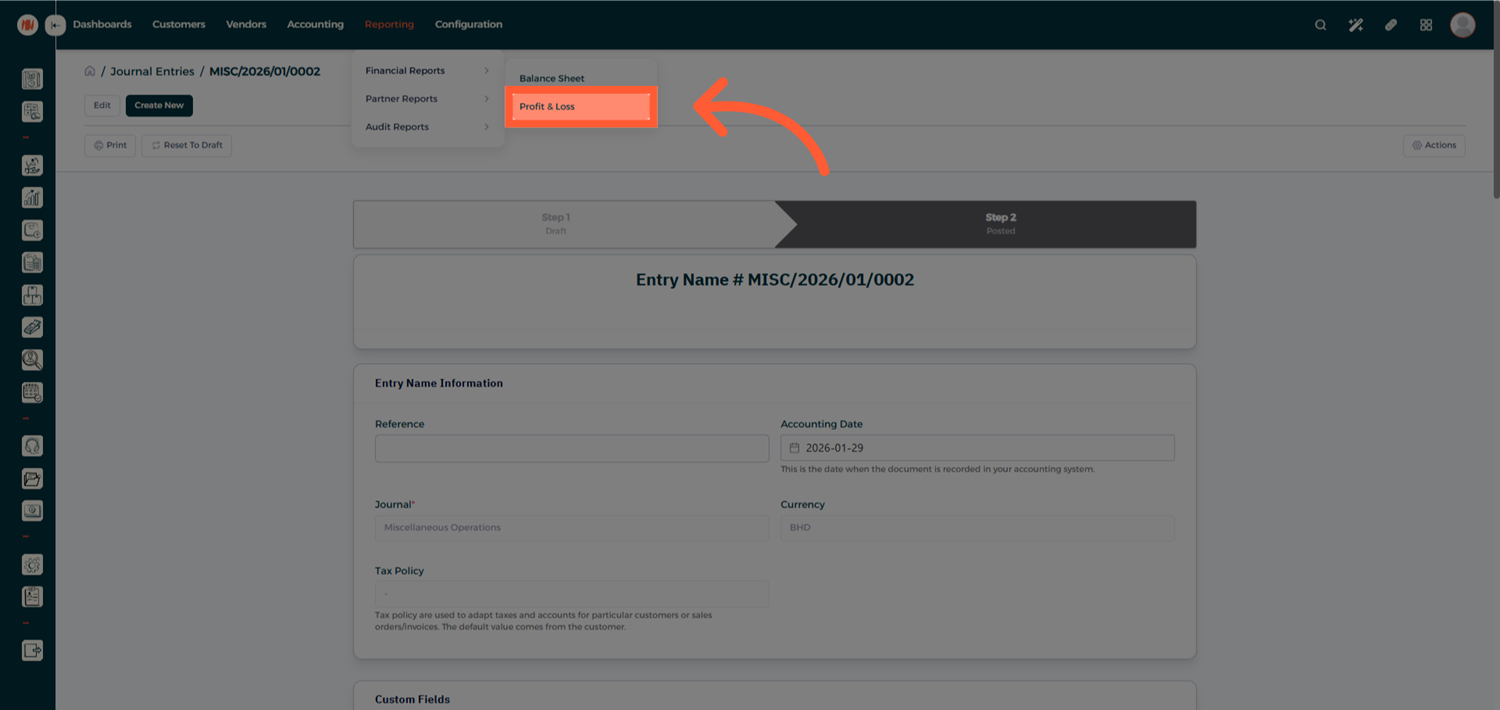Click the Reference input field

pos(571,448)
